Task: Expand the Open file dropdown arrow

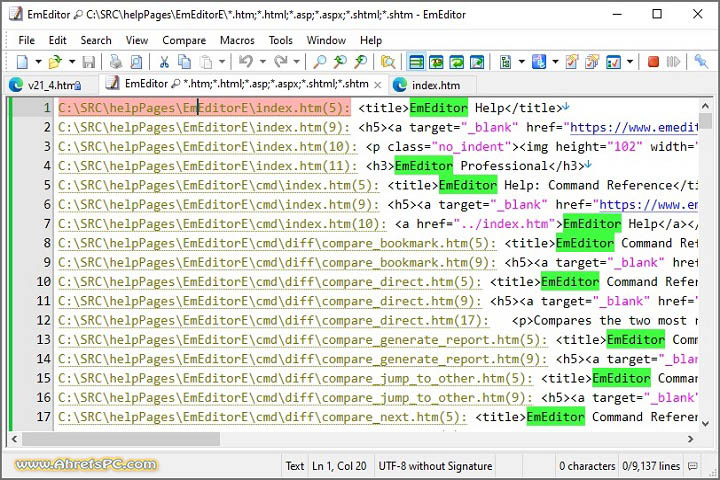Action: click(72, 62)
